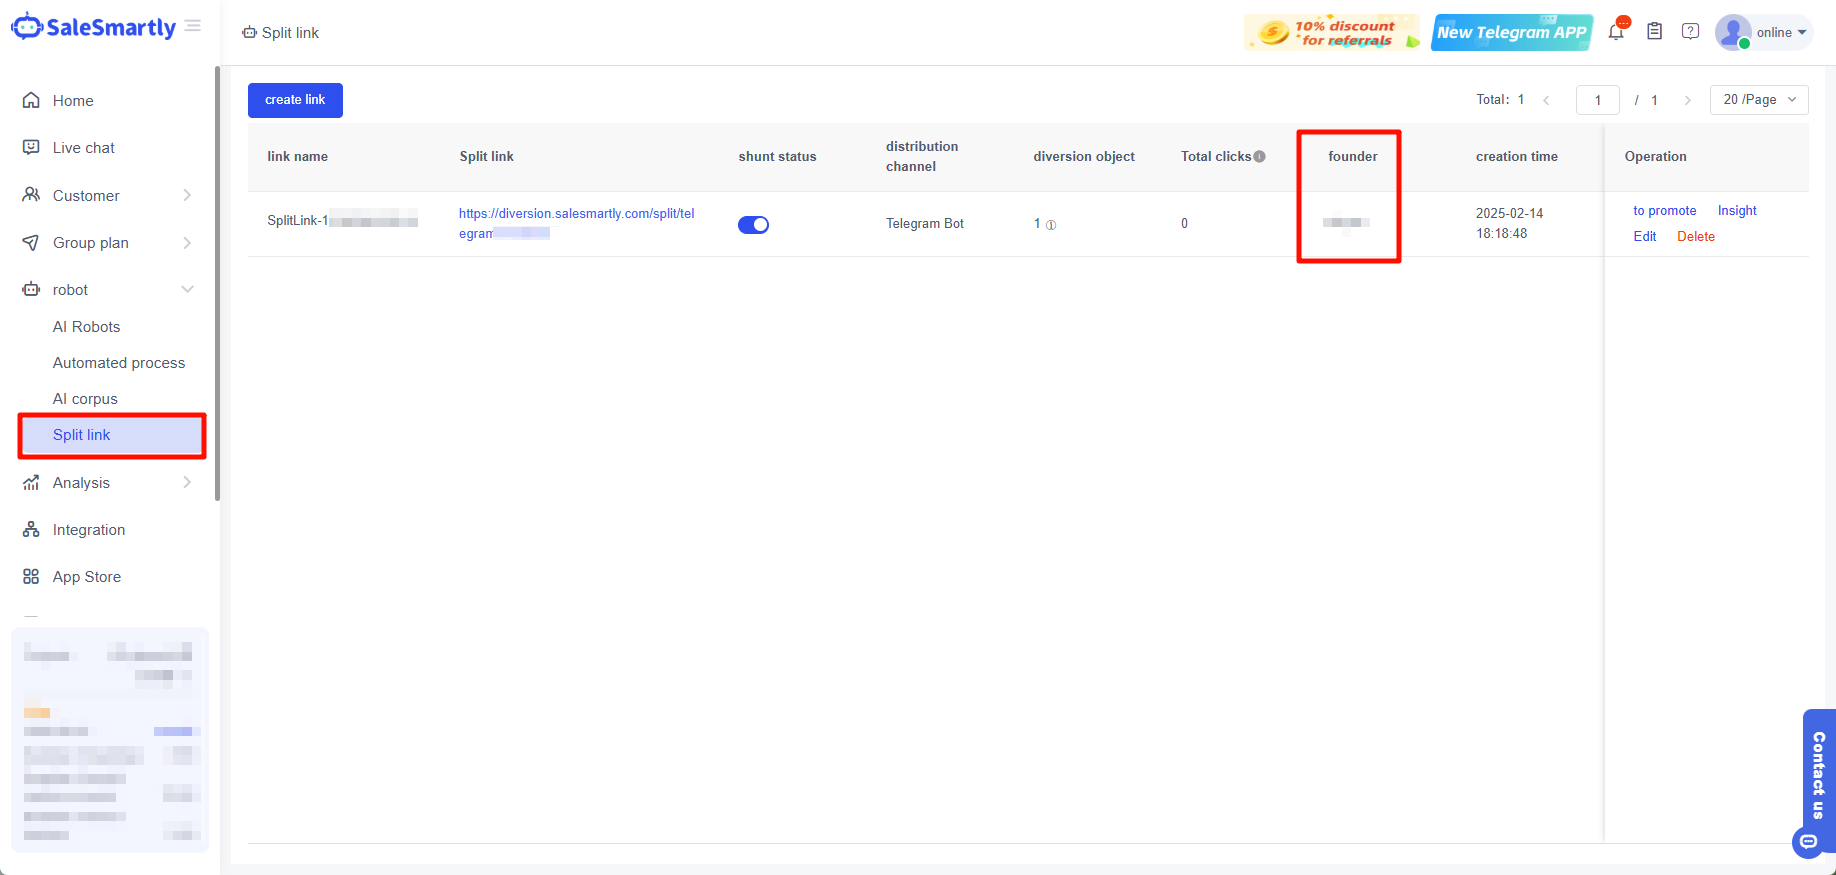
Task: Open the online status dropdown
Action: click(x=1782, y=33)
